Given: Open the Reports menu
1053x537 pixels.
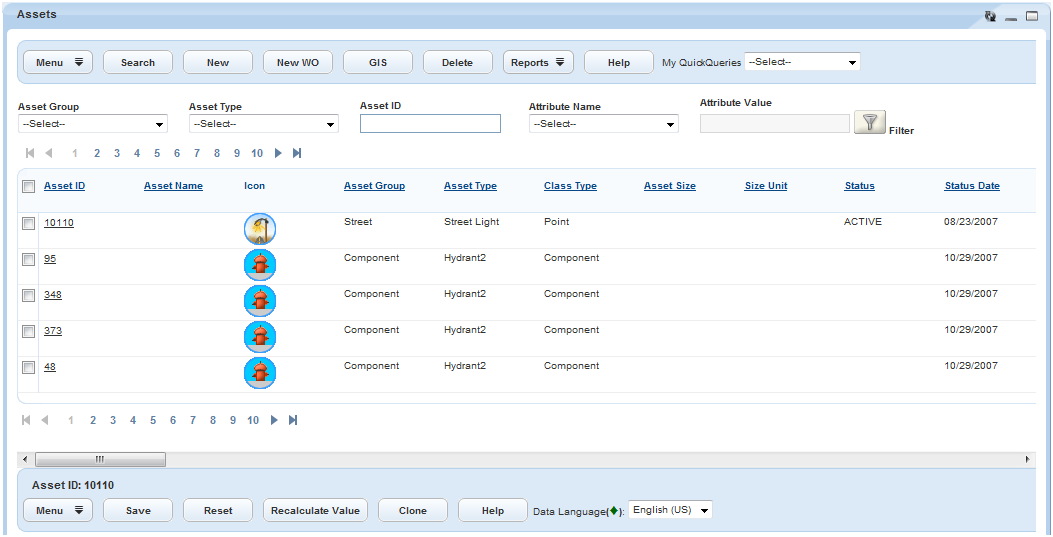Looking at the screenshot, I should pos(538,62).
